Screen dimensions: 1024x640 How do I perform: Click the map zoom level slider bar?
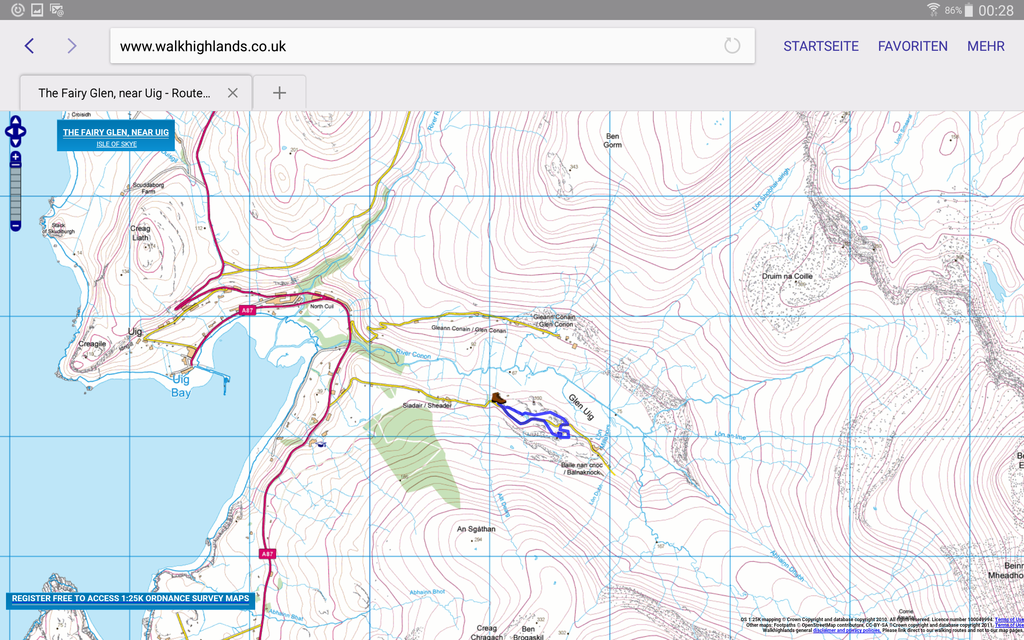tap(16, 192)
